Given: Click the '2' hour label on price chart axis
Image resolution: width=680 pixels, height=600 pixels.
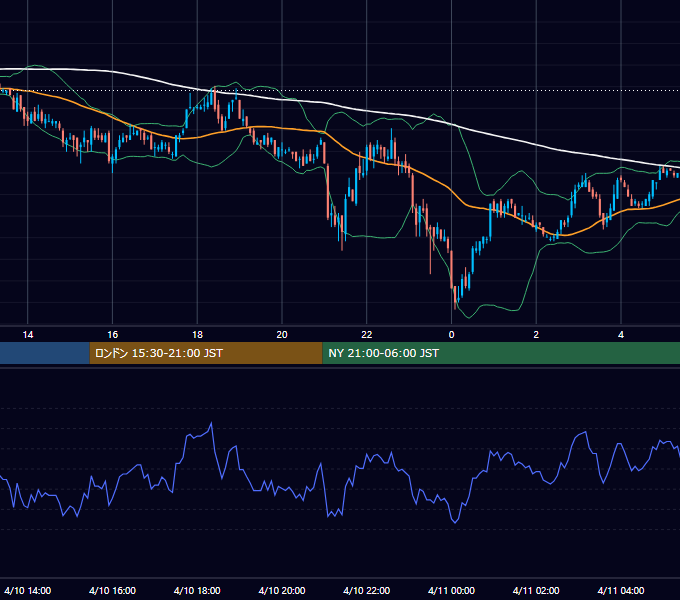Looking at the screenshot, I should pos(536,335).
